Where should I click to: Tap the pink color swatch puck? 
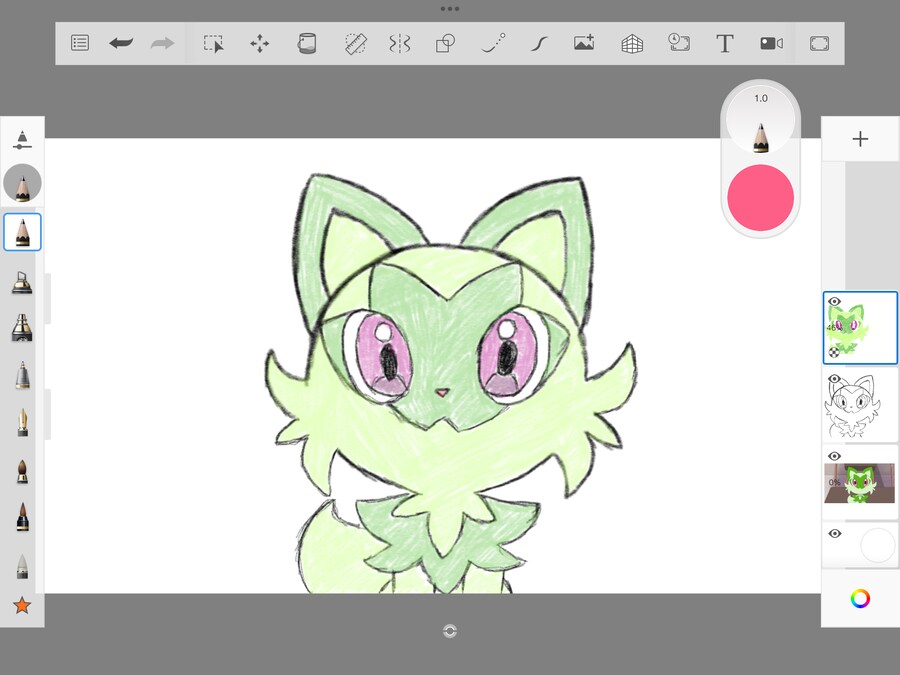(761, 197)
